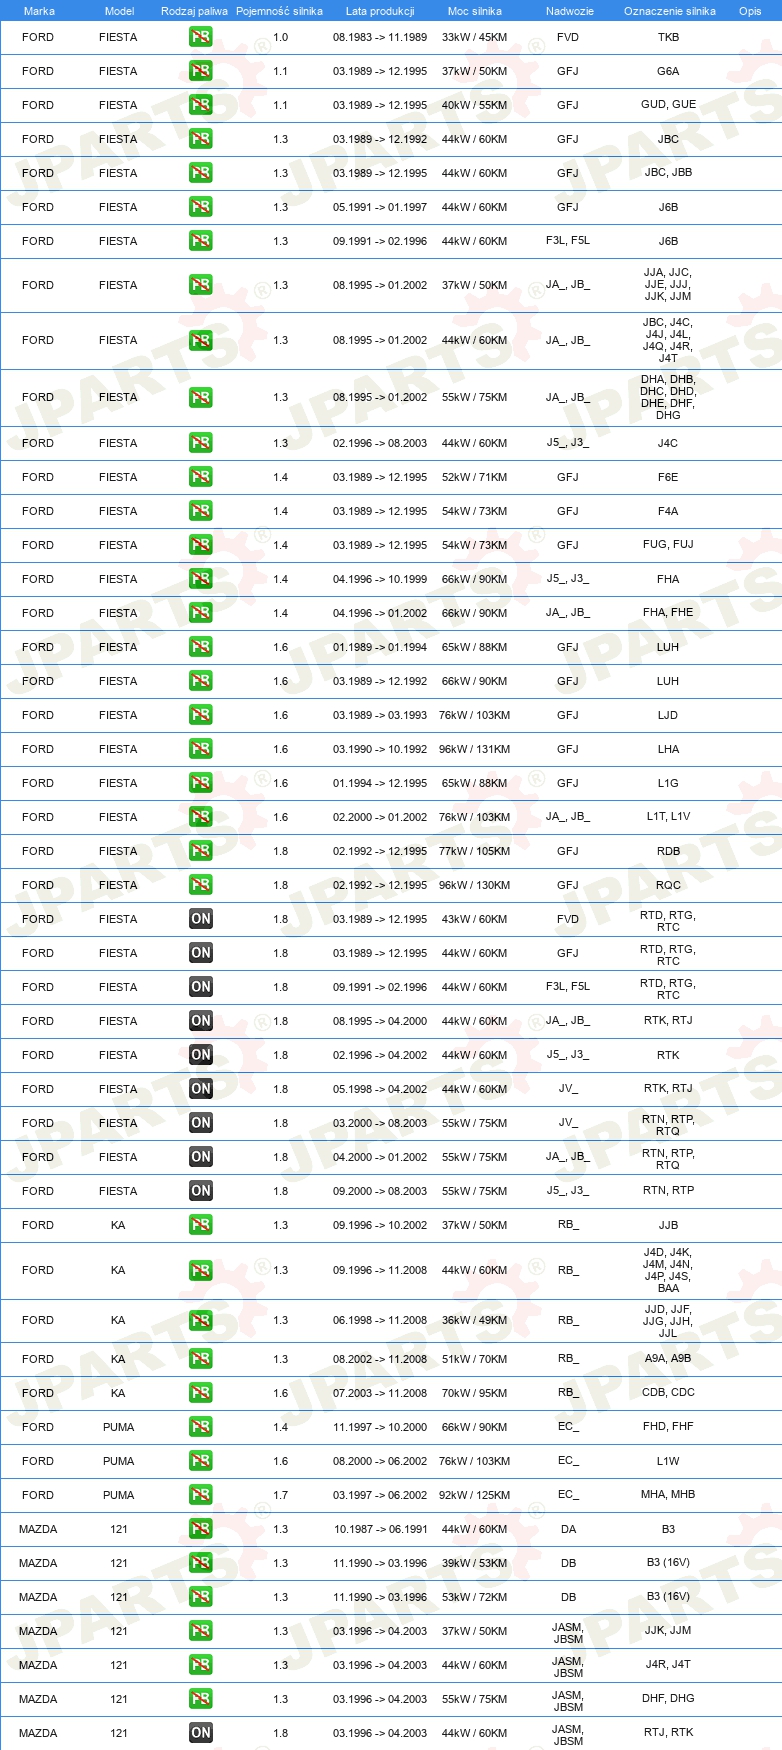Select the date range 08.1983 -> 11.1989
Image resolution: width=782 pixels, height=1750 pixels.
[380, 37]
